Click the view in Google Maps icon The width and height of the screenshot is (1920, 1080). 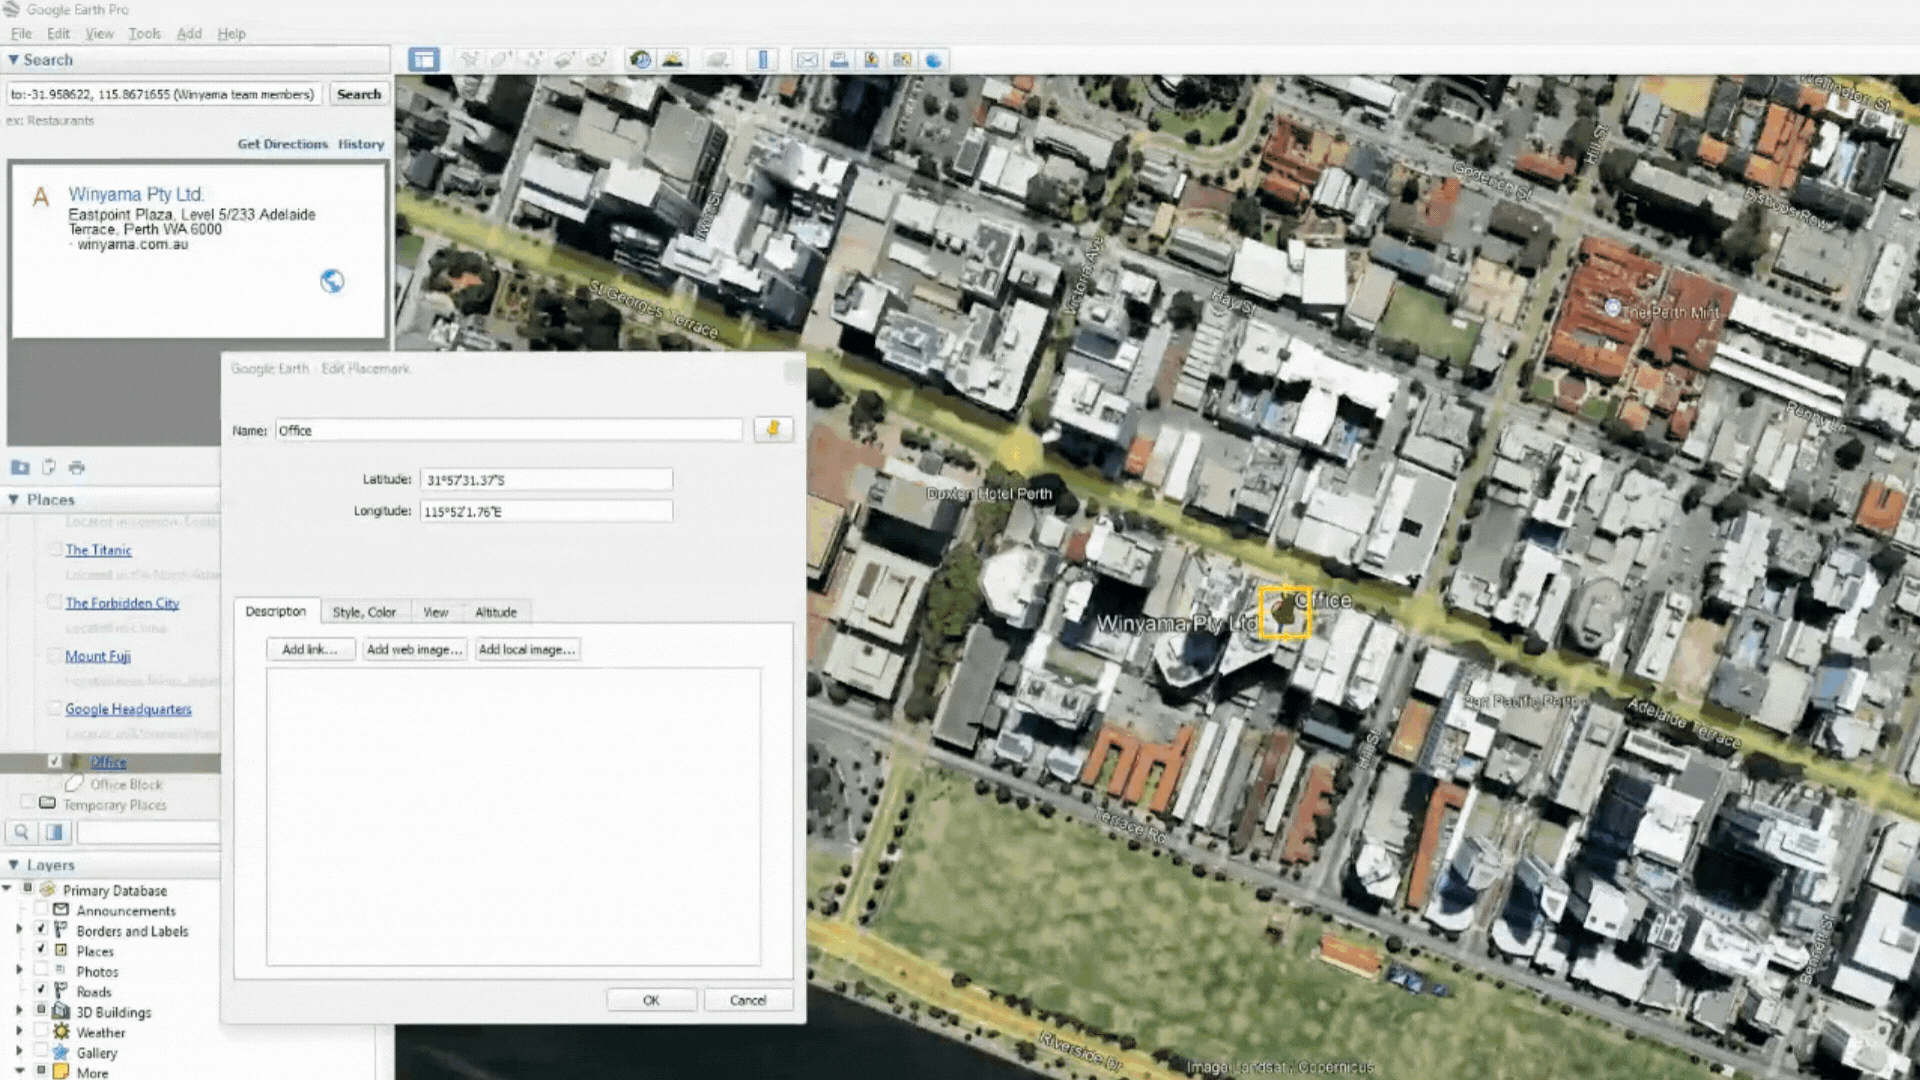902,60
